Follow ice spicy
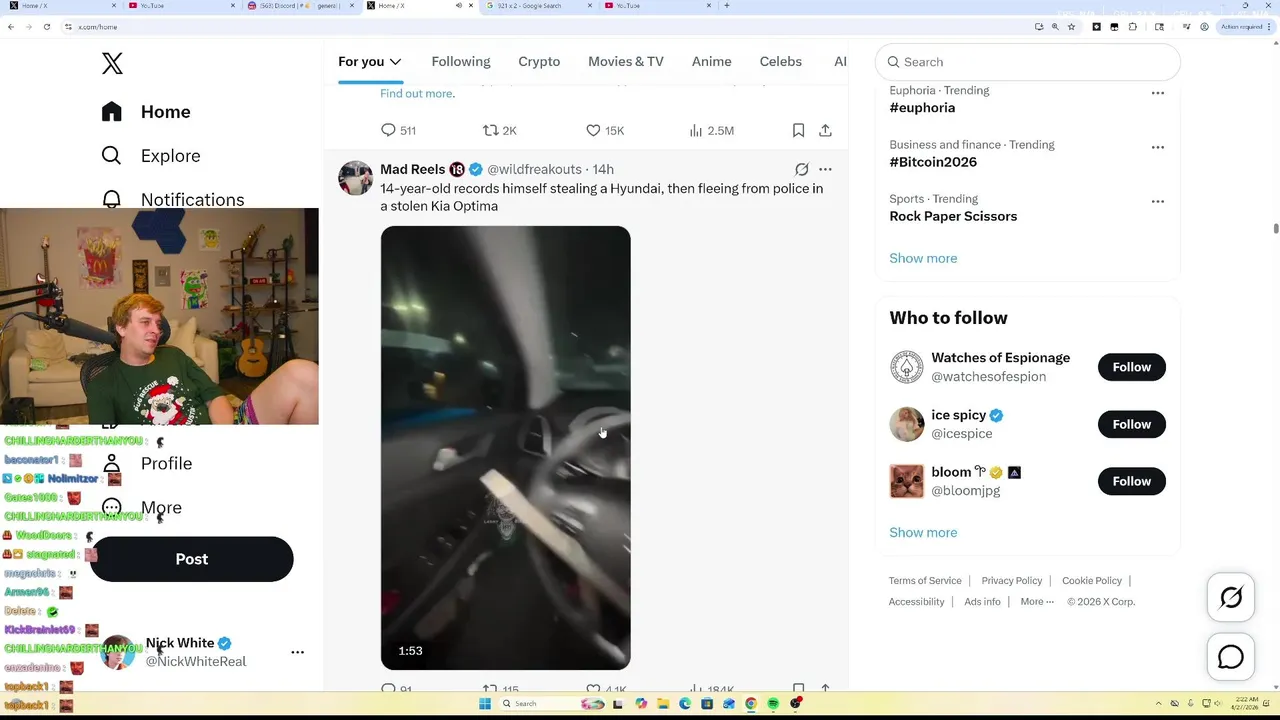Screen dimensions: 1280x720 [1132, 424]
